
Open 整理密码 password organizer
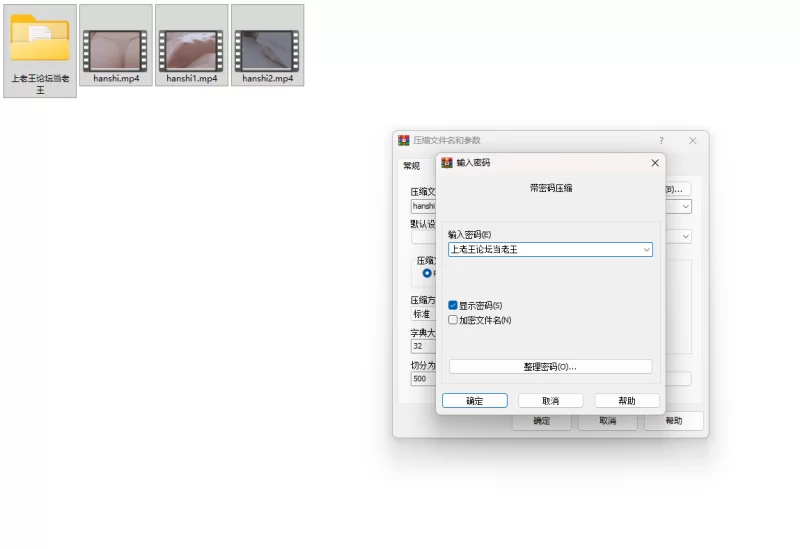click(x=551, y=367)
